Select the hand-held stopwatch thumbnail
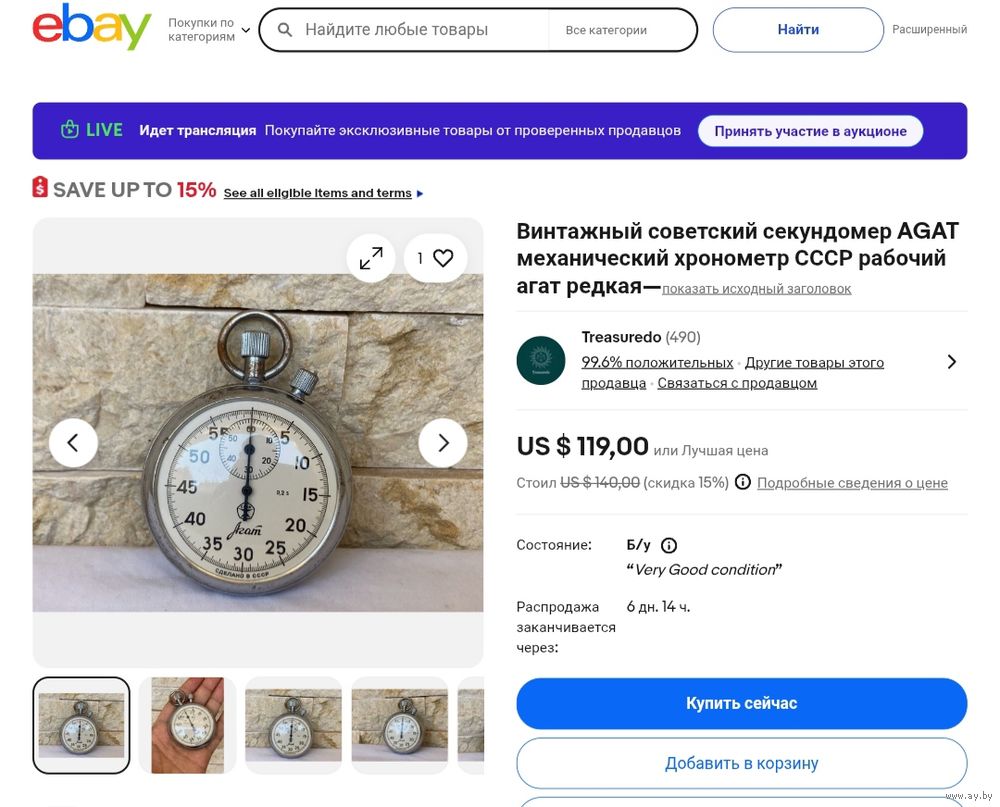The image size is (1000, 807). [187, 725]
